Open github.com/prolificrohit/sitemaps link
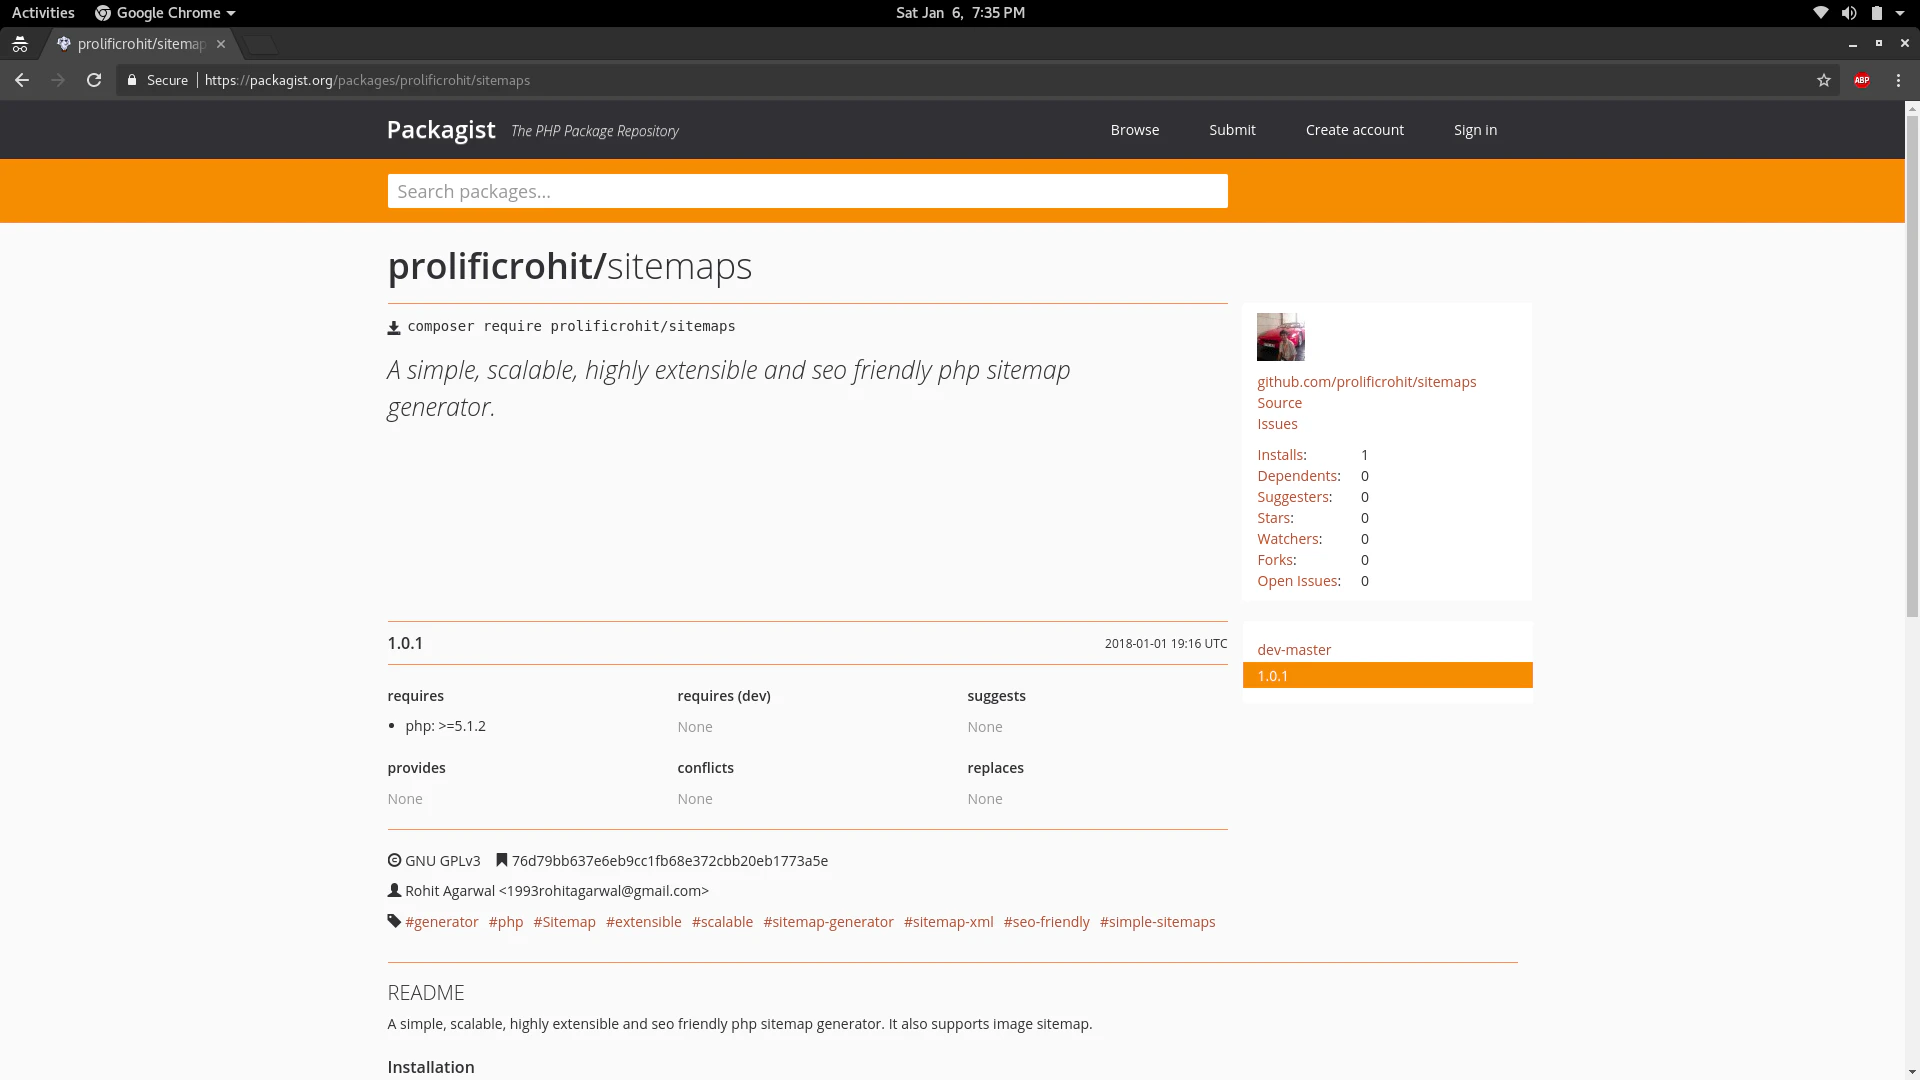Screen dimensions: 1920x1080 (x=1366, y=382)
